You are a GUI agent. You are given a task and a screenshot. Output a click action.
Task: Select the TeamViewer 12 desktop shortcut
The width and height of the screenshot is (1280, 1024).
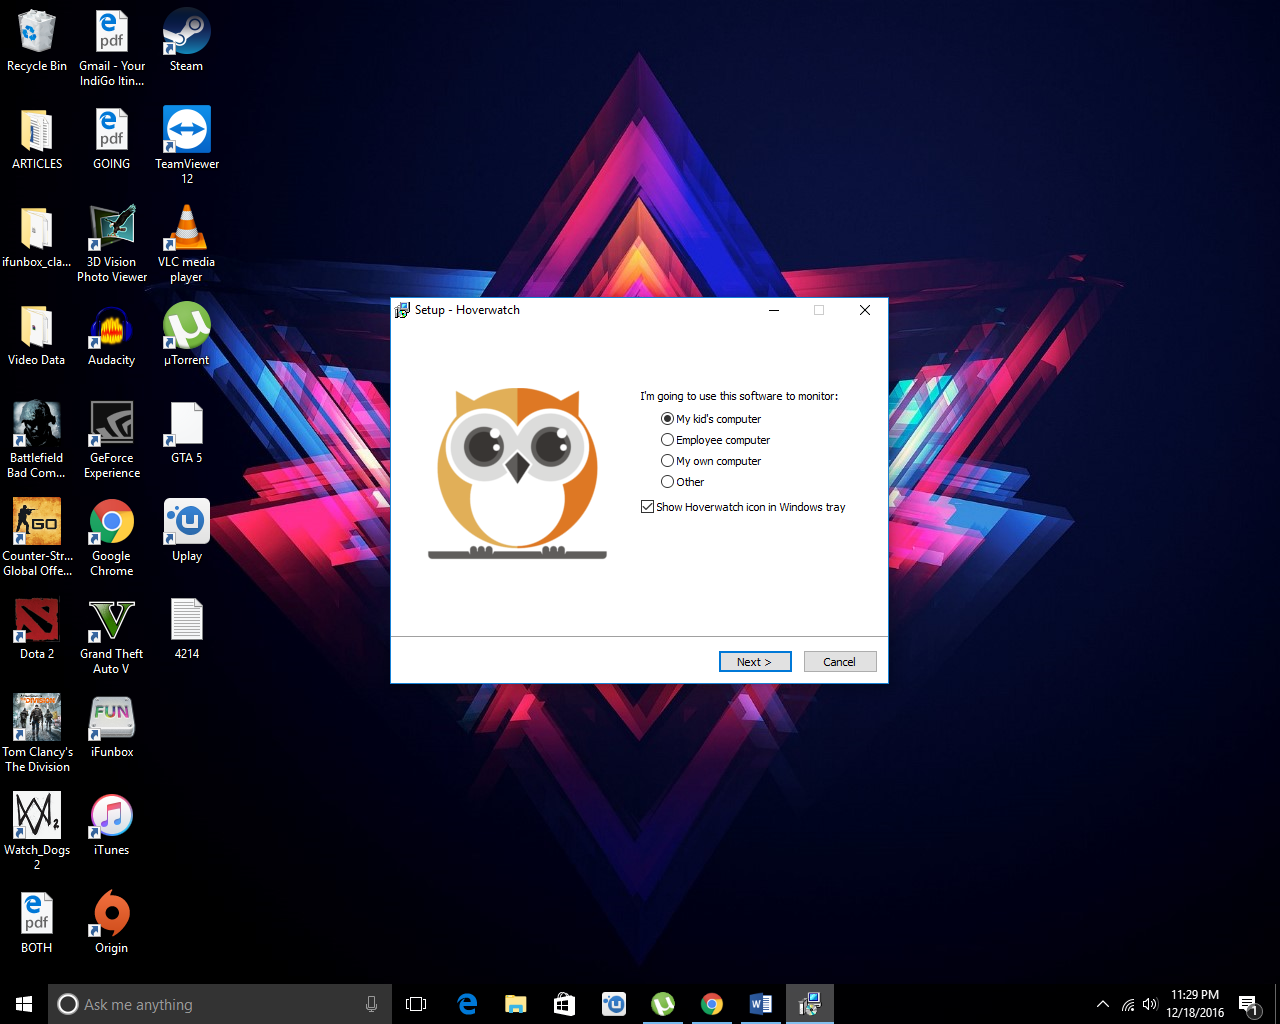(x=187, y=146)
